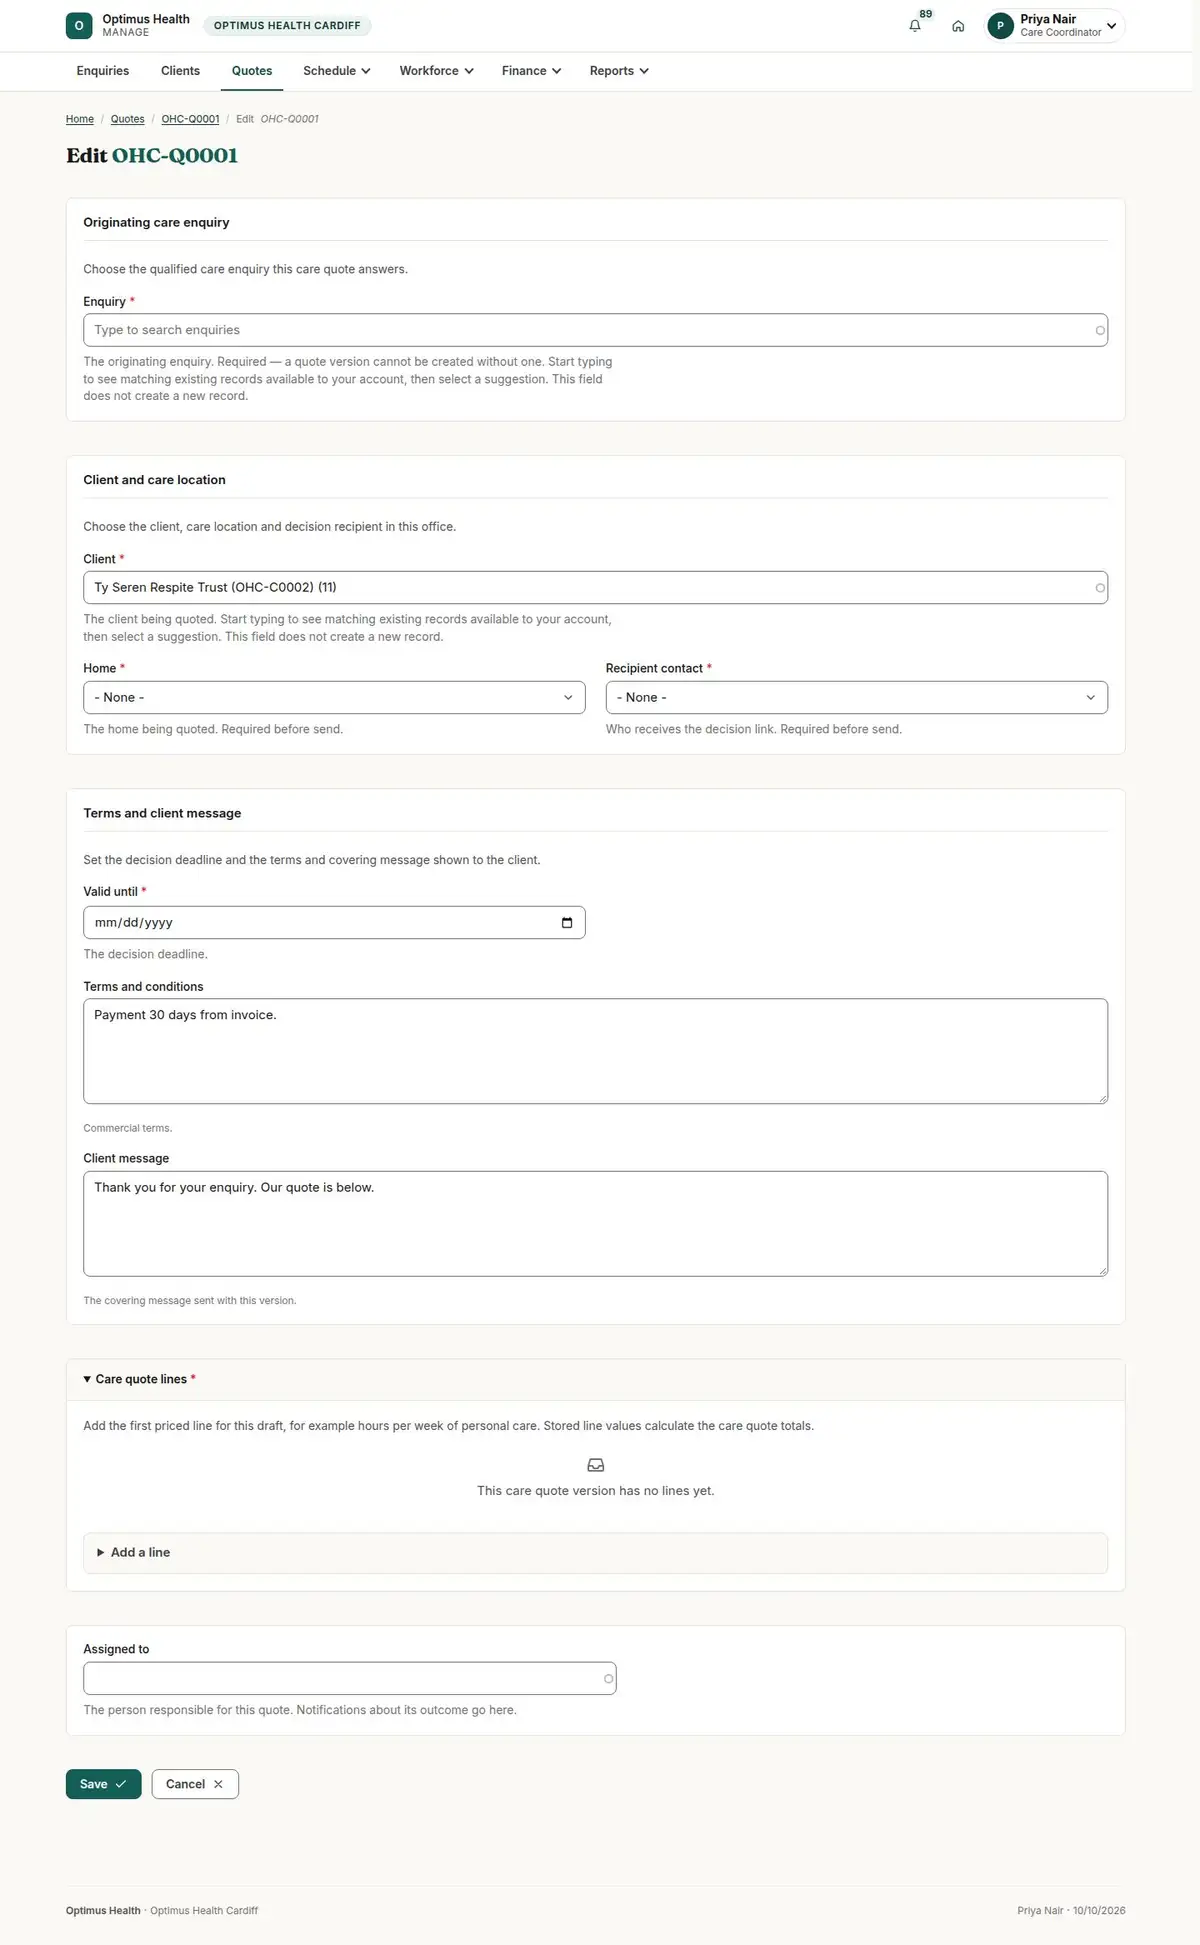This screenshot has width=1200, height=1945.
Task: Go to the Enquiries tab
Action: 103,71
